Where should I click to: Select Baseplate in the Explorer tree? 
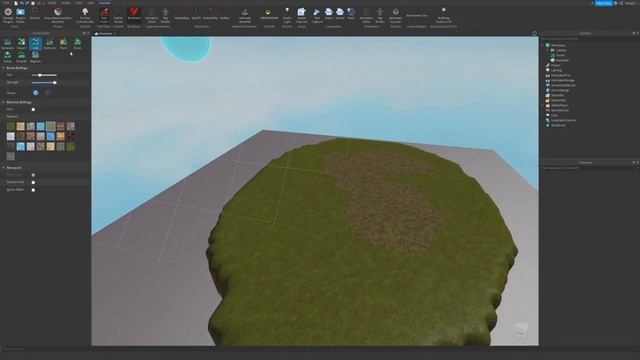(x=562, y=60)
